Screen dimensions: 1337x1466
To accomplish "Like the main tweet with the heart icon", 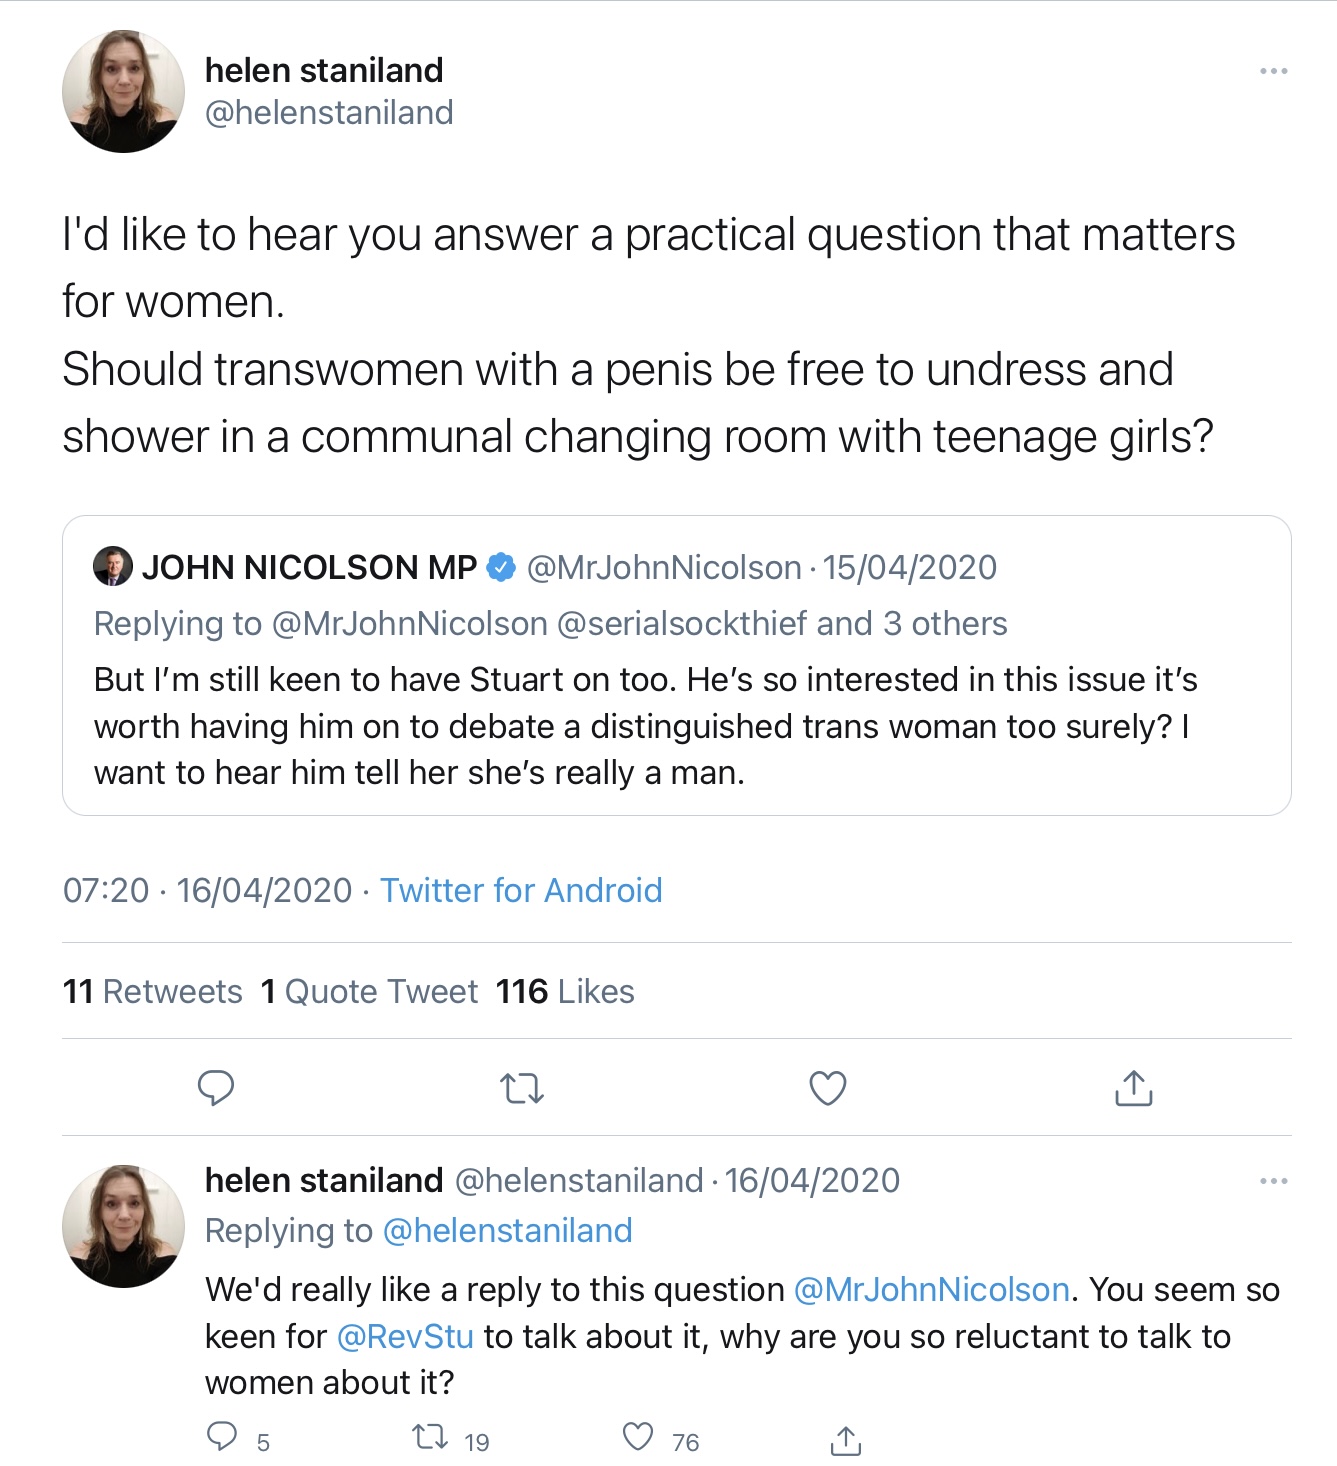I will point(827,1088).
